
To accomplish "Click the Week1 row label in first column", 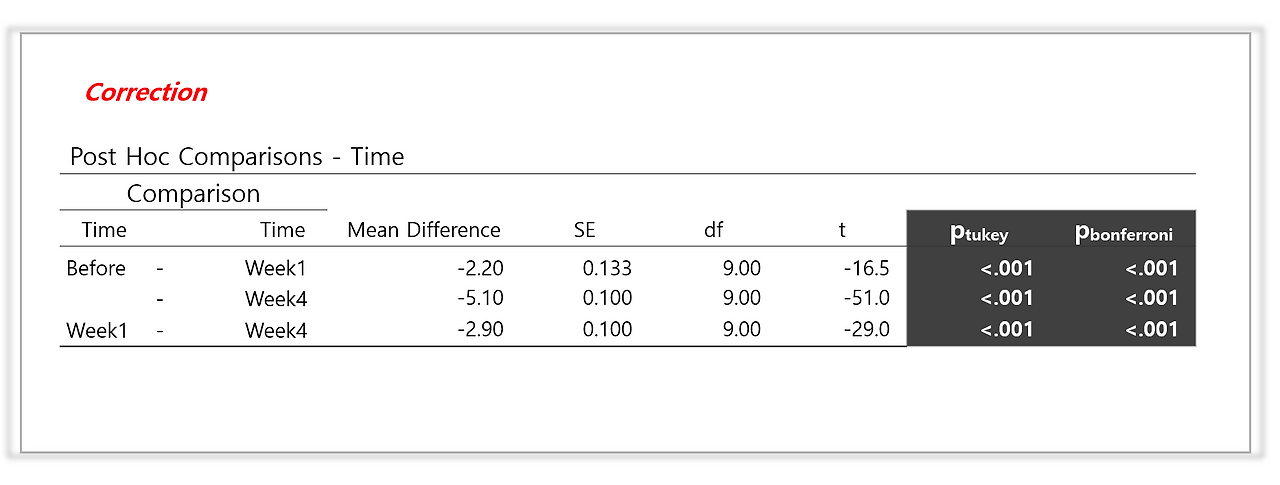I will pos(97,330).
